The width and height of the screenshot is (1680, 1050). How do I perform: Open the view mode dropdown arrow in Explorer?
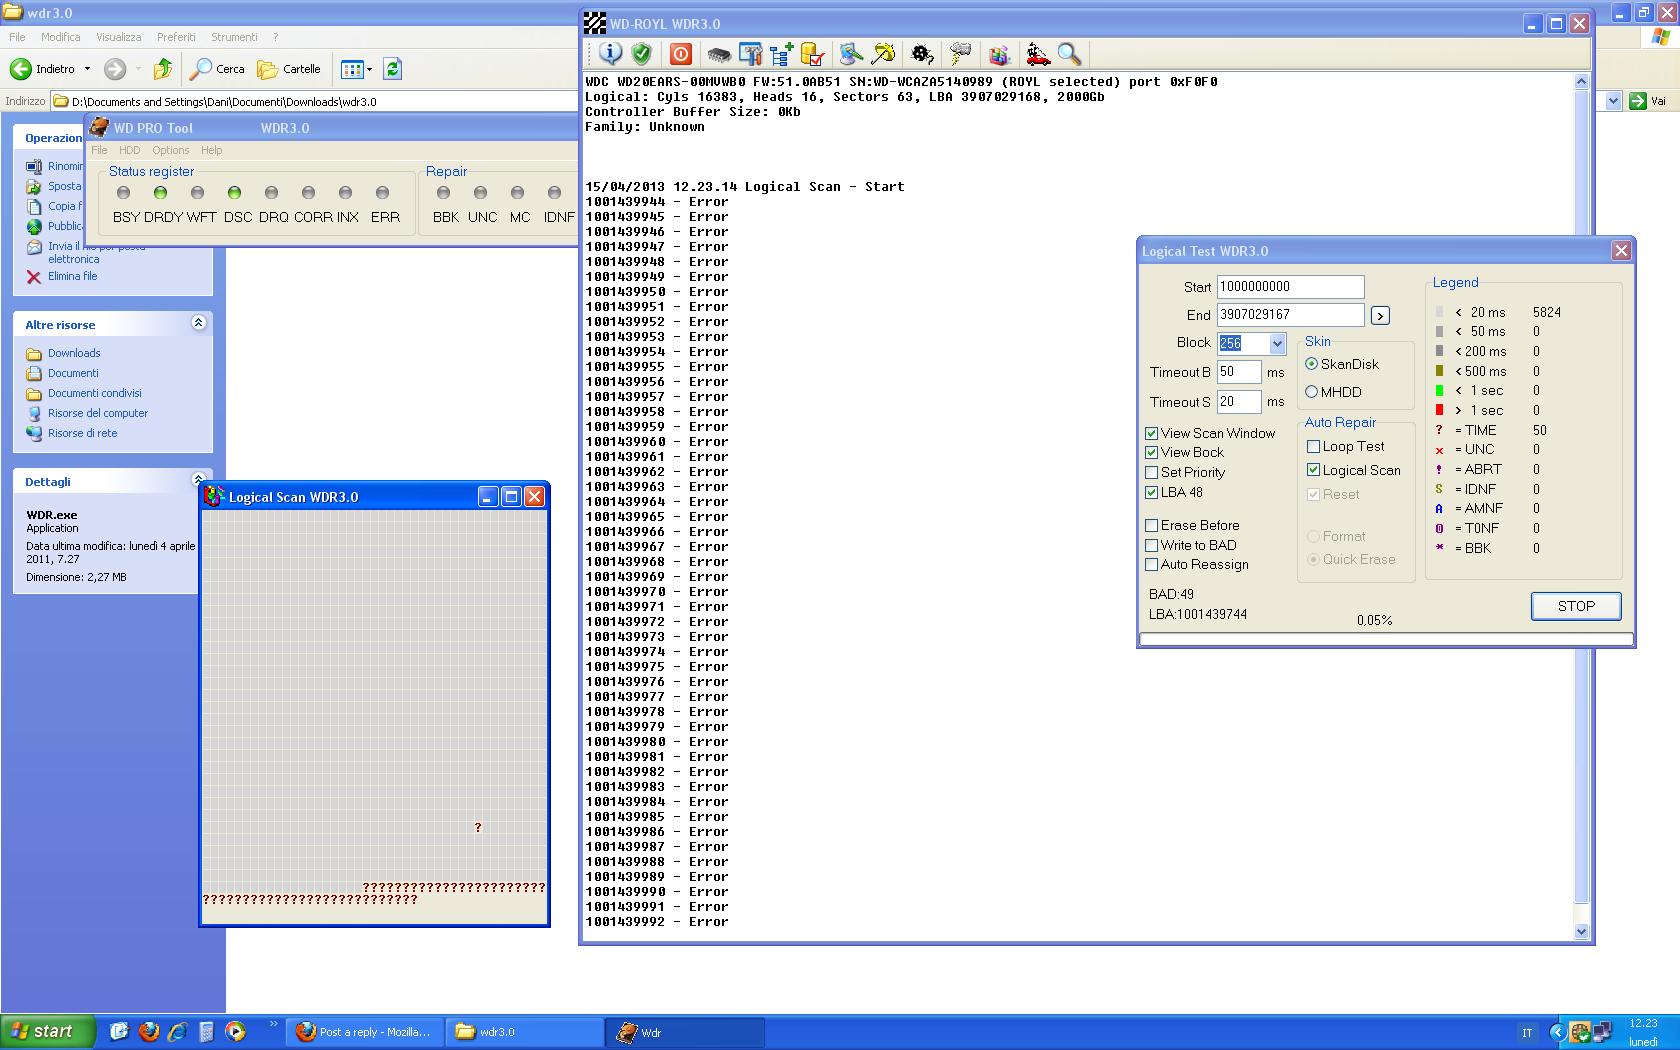tap(369, 69)
